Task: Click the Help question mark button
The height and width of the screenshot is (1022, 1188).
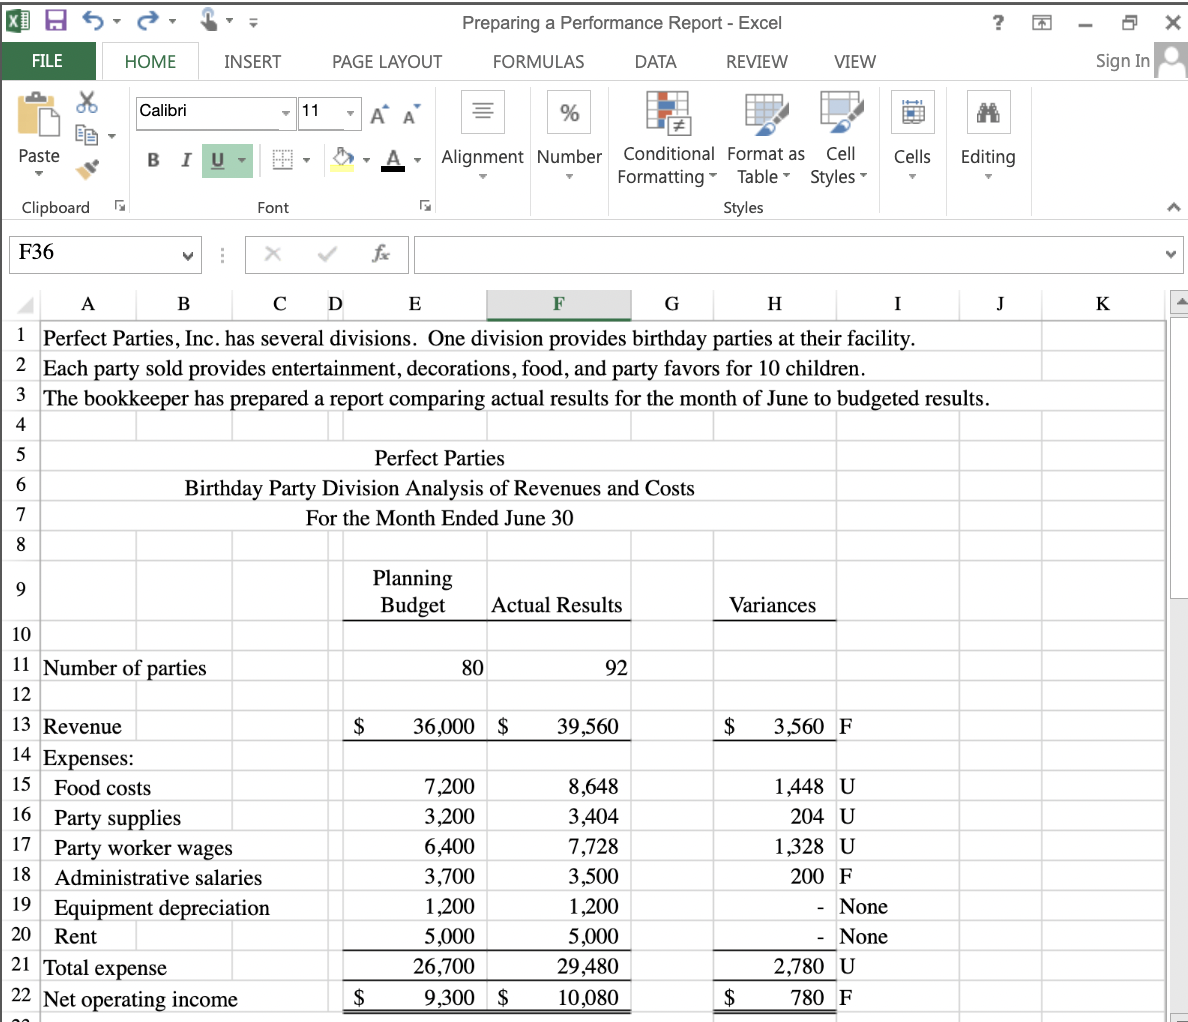Action: (x=997, y=23)
